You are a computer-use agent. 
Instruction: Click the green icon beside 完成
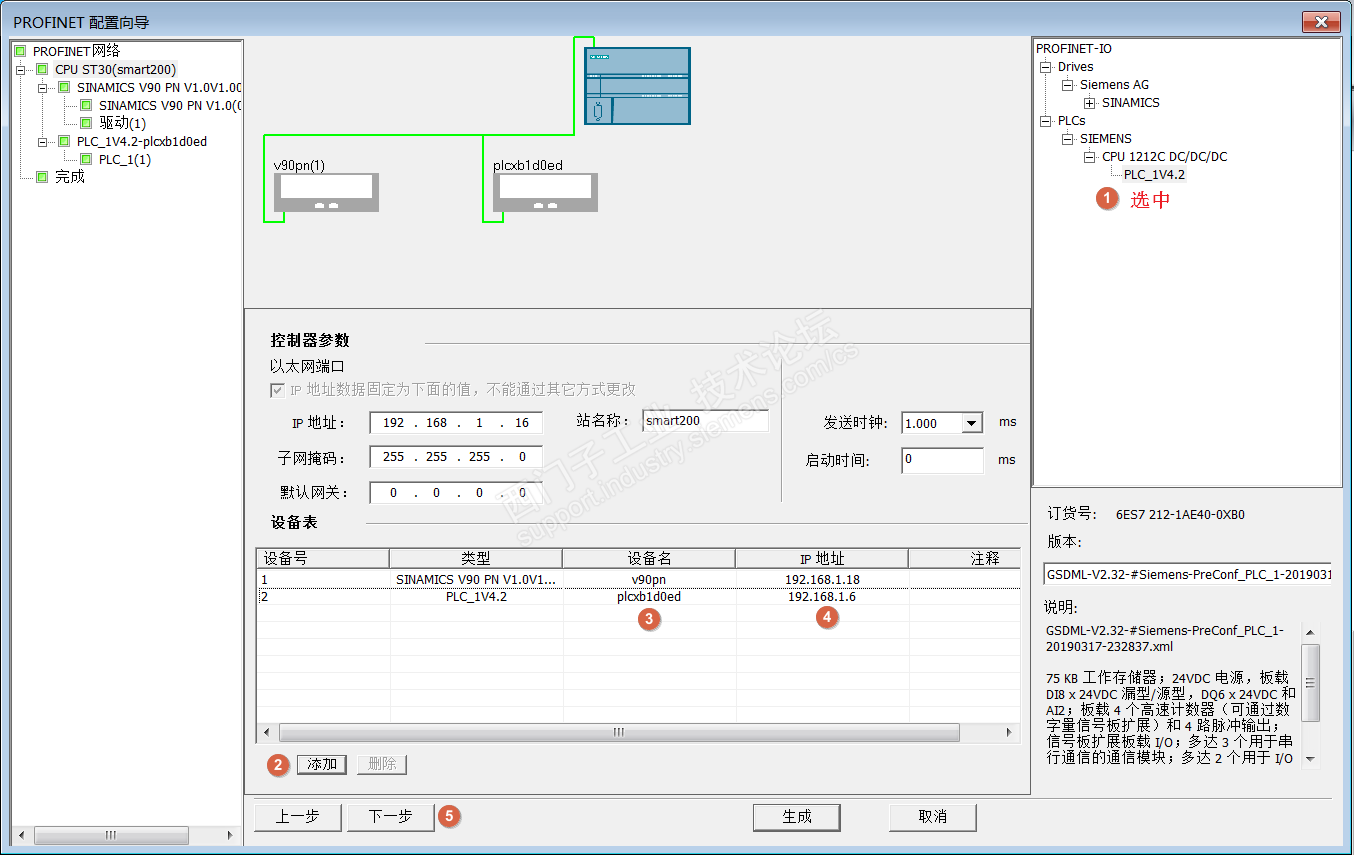coord(42,177)
